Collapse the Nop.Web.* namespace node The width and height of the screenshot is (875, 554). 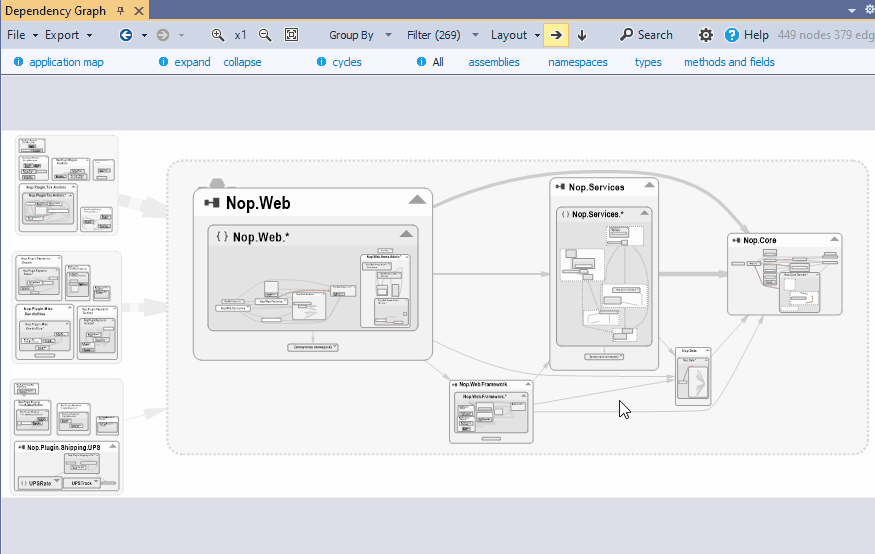coord(406,234)
